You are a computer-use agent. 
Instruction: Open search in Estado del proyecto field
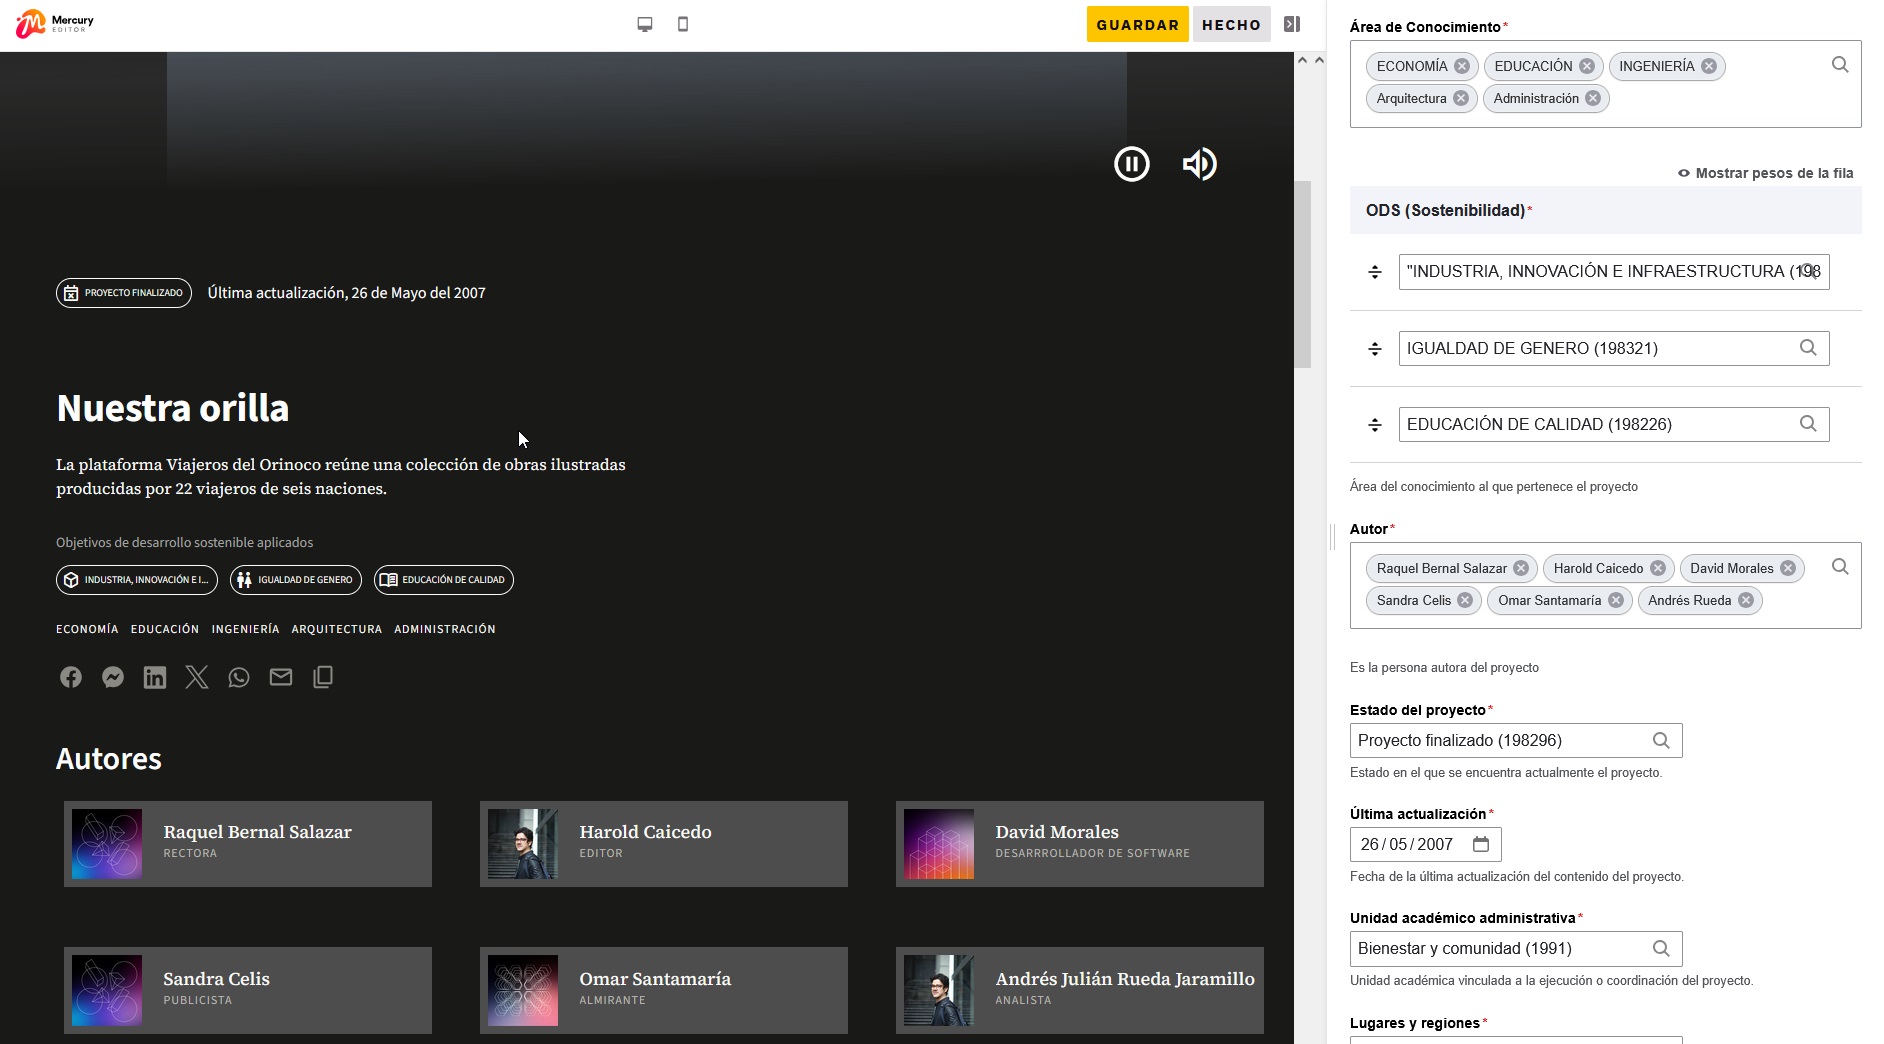pos(1661,740)
